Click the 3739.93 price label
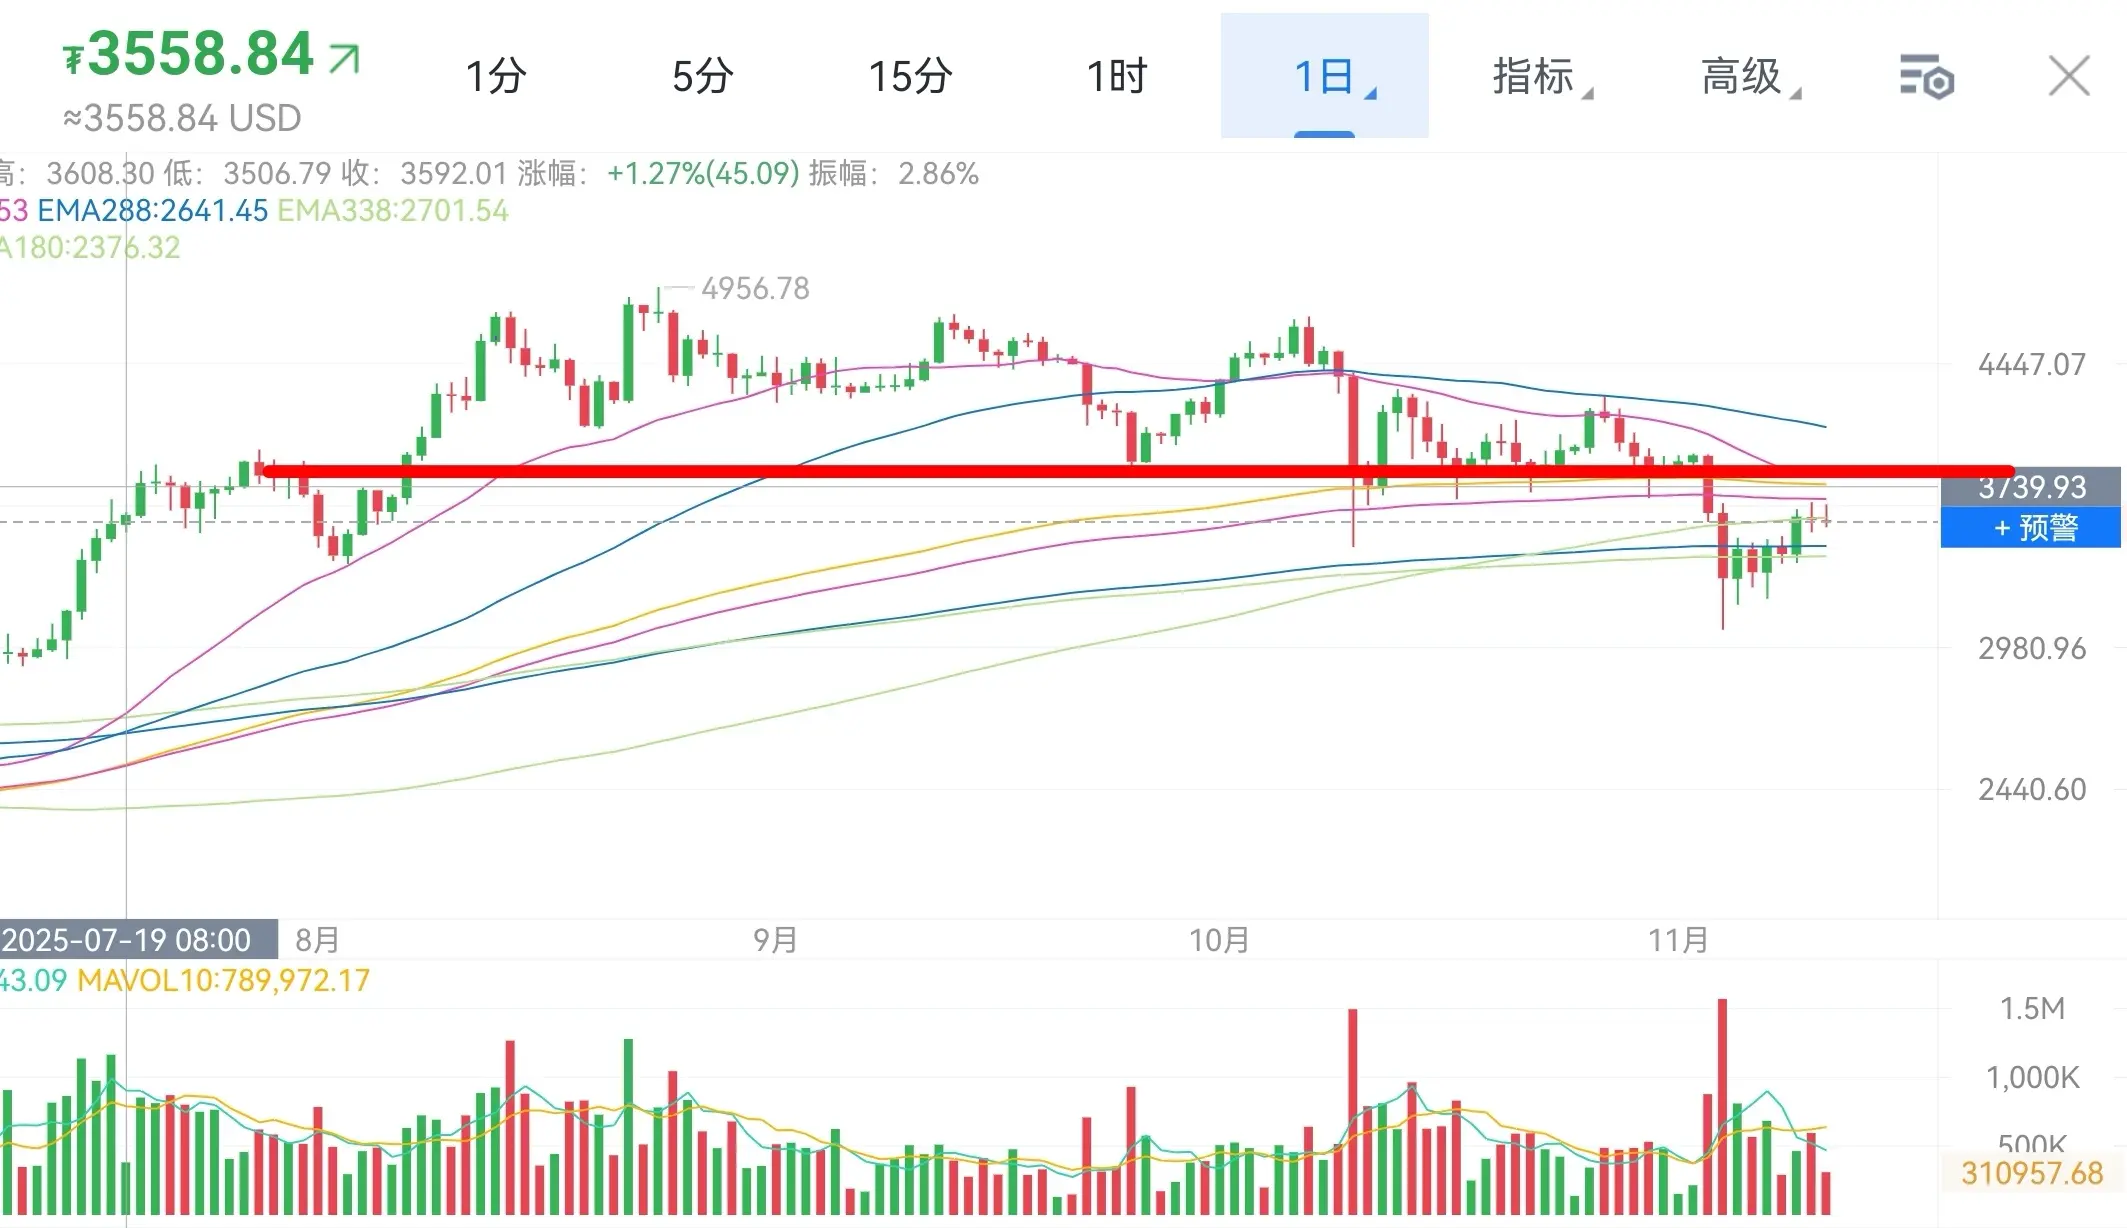 pyautogui.click(x=2030, y=488)
